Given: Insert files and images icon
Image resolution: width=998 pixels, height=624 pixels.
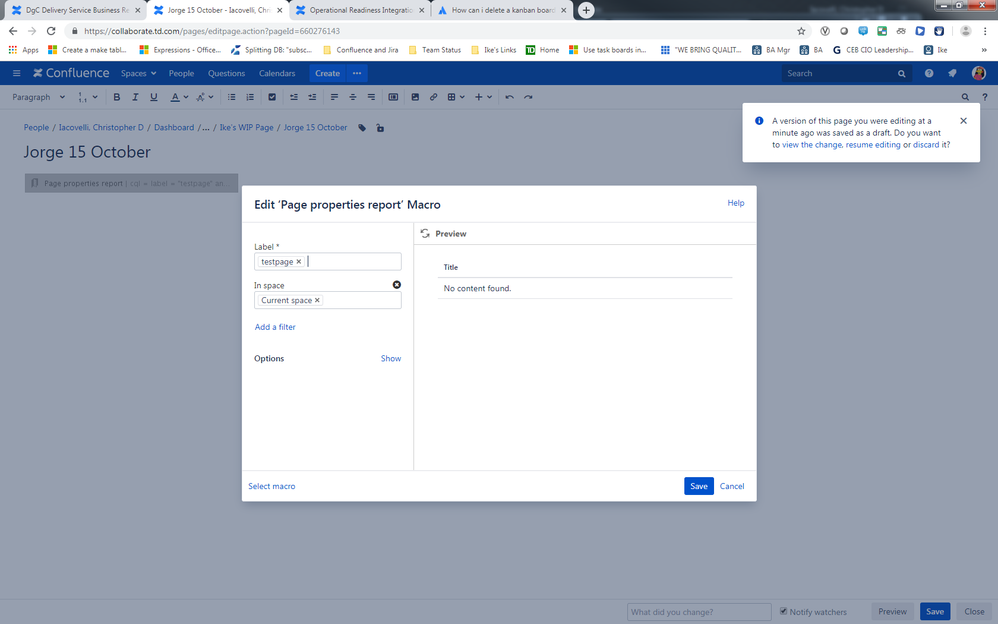Looking at the screenshot, I should pos(415,97).
